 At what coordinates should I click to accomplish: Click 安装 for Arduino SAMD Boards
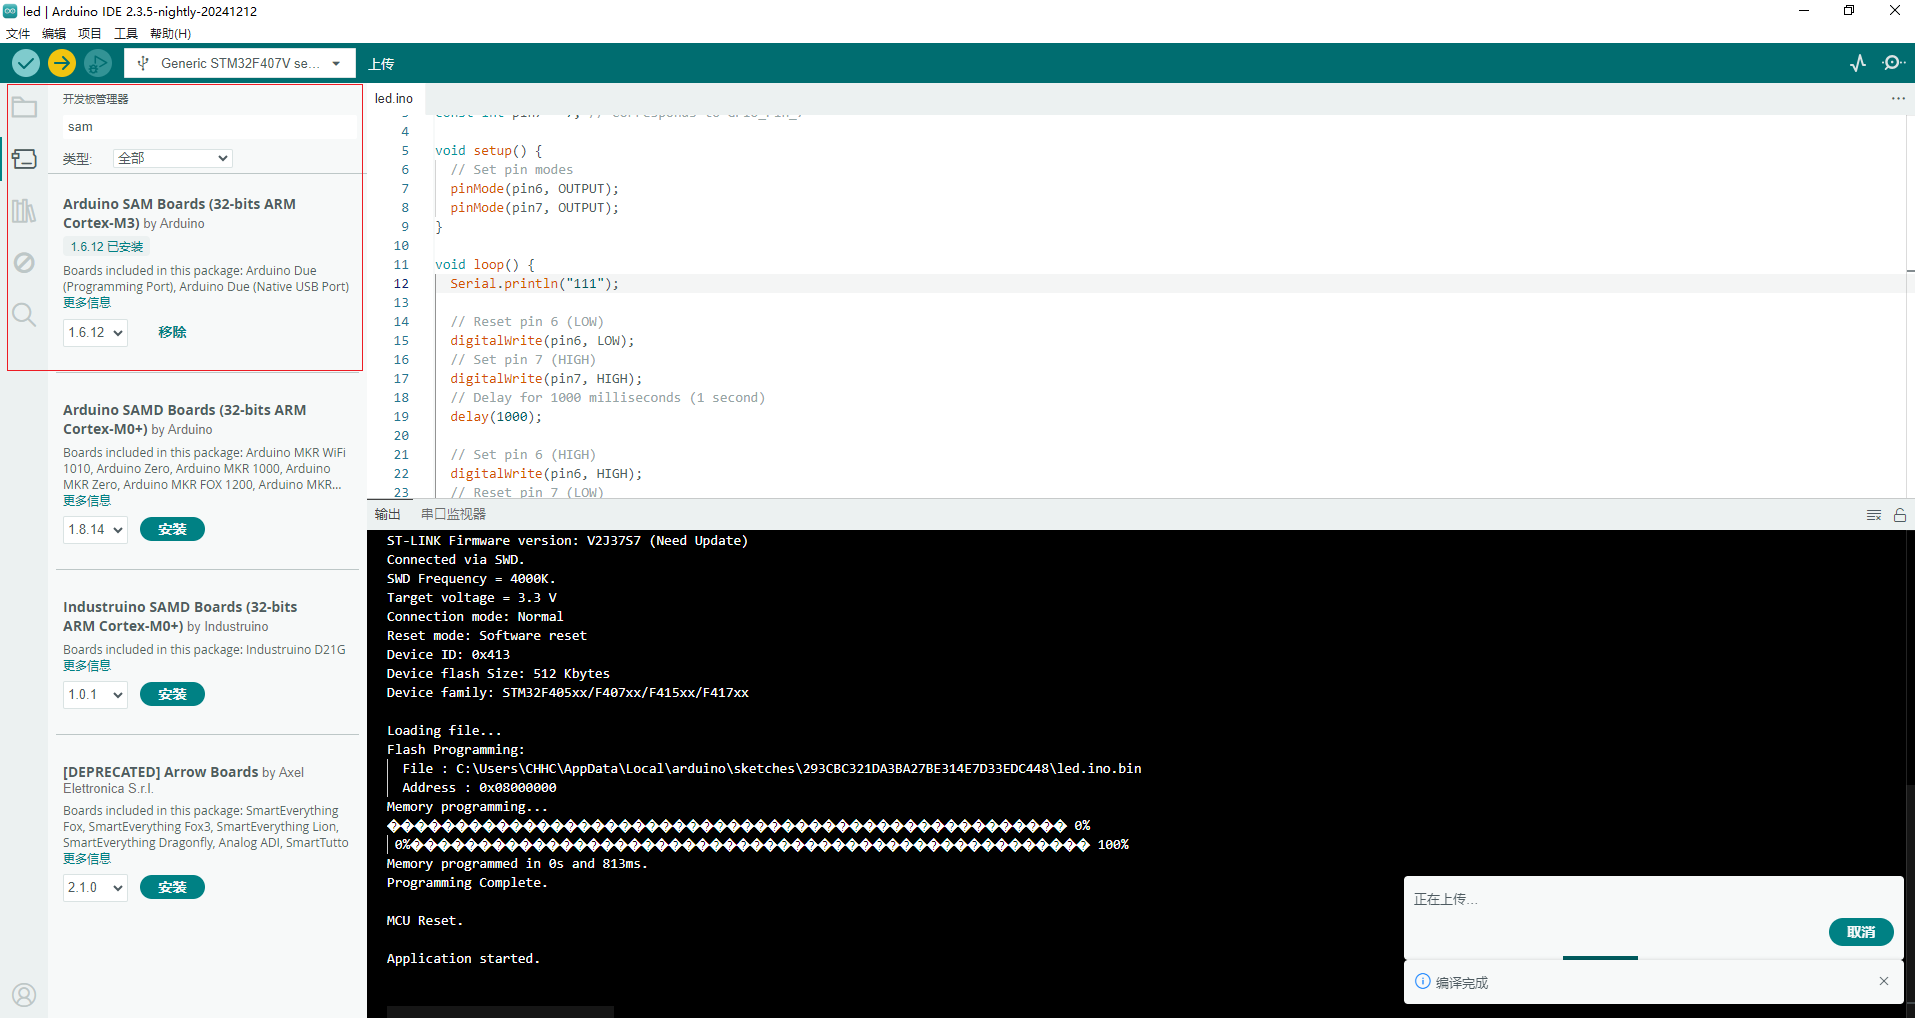[172, 529]
